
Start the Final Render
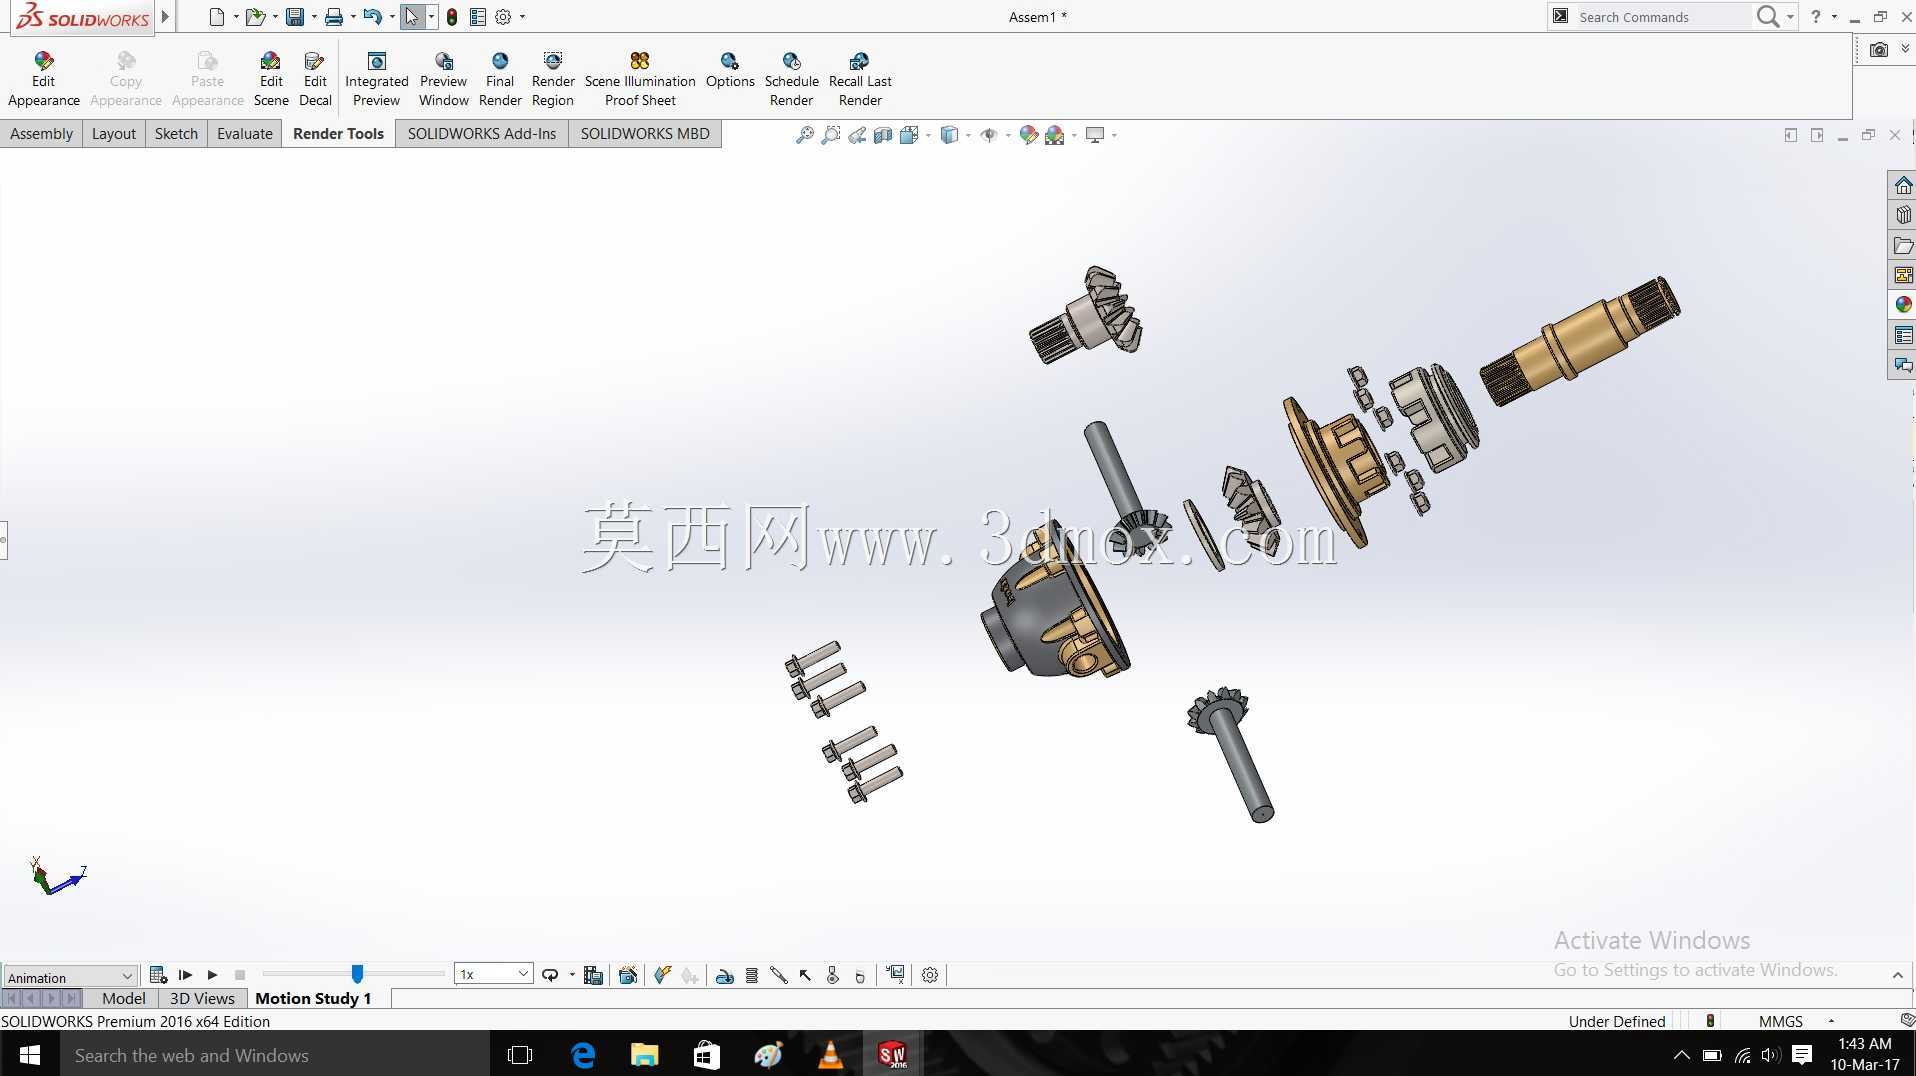point(500,79)
